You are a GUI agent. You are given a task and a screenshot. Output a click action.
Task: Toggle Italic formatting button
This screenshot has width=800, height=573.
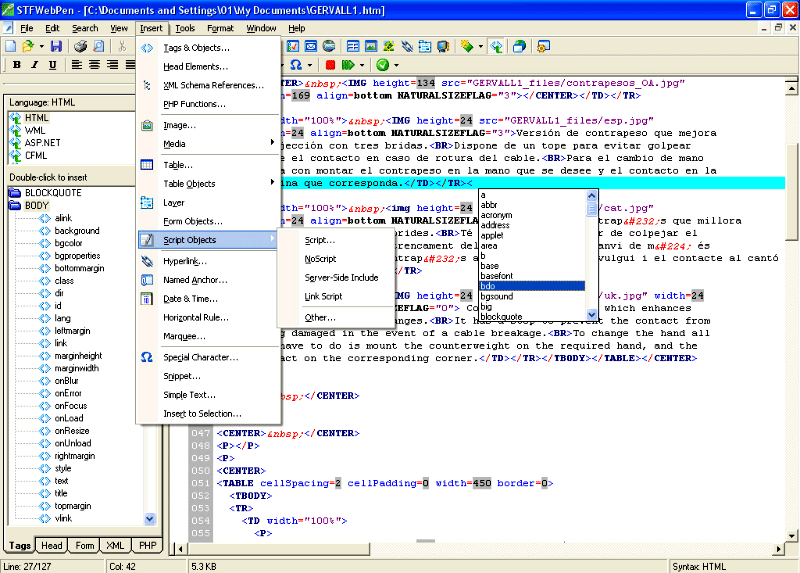point(35,65)
